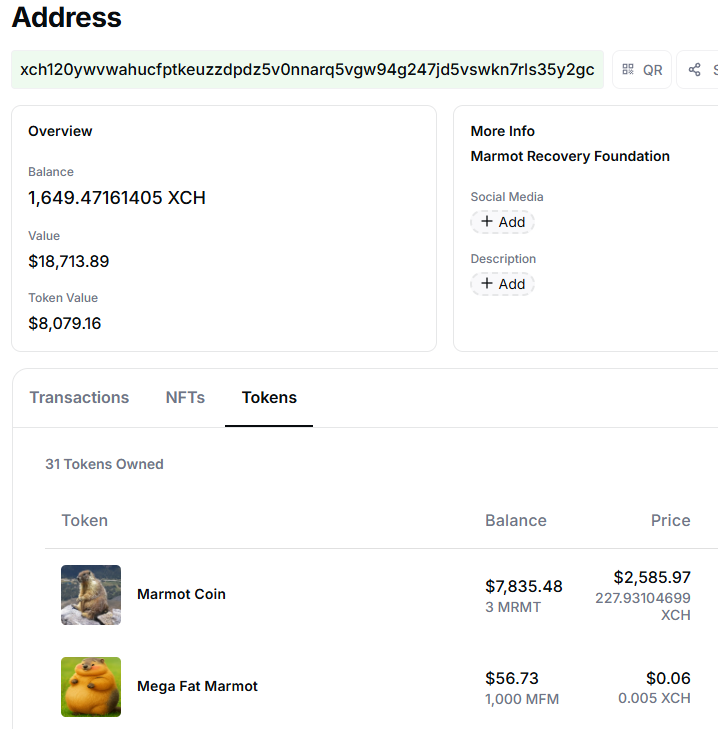Screen dimensions: 718x729
Task: Click the Token column header
Action: click(85, 520)
